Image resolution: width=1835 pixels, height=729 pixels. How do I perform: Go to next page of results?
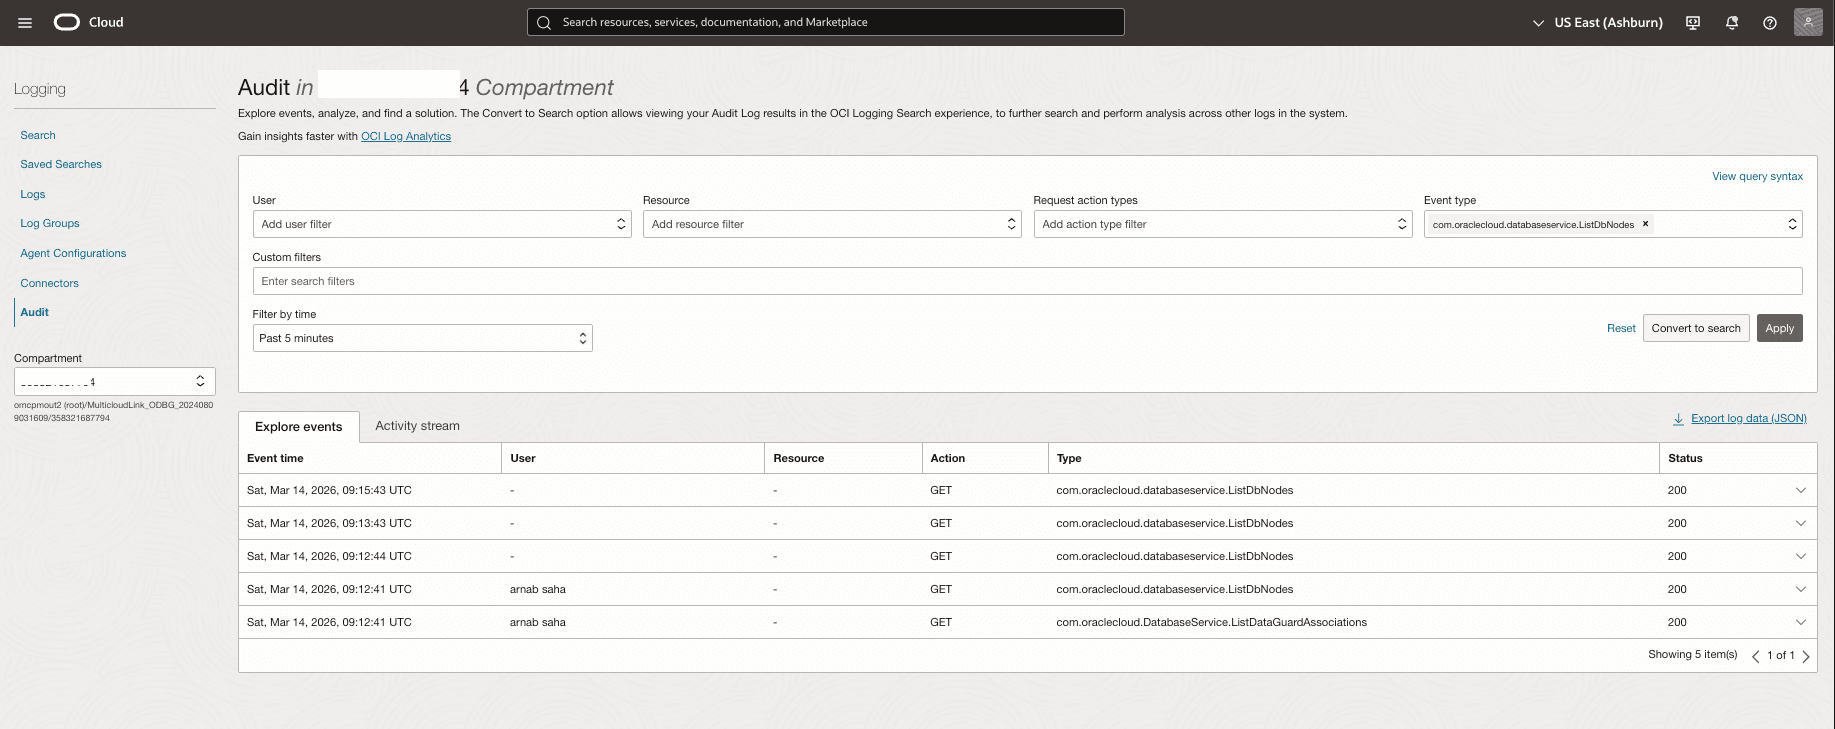(x=1806, y=656)
